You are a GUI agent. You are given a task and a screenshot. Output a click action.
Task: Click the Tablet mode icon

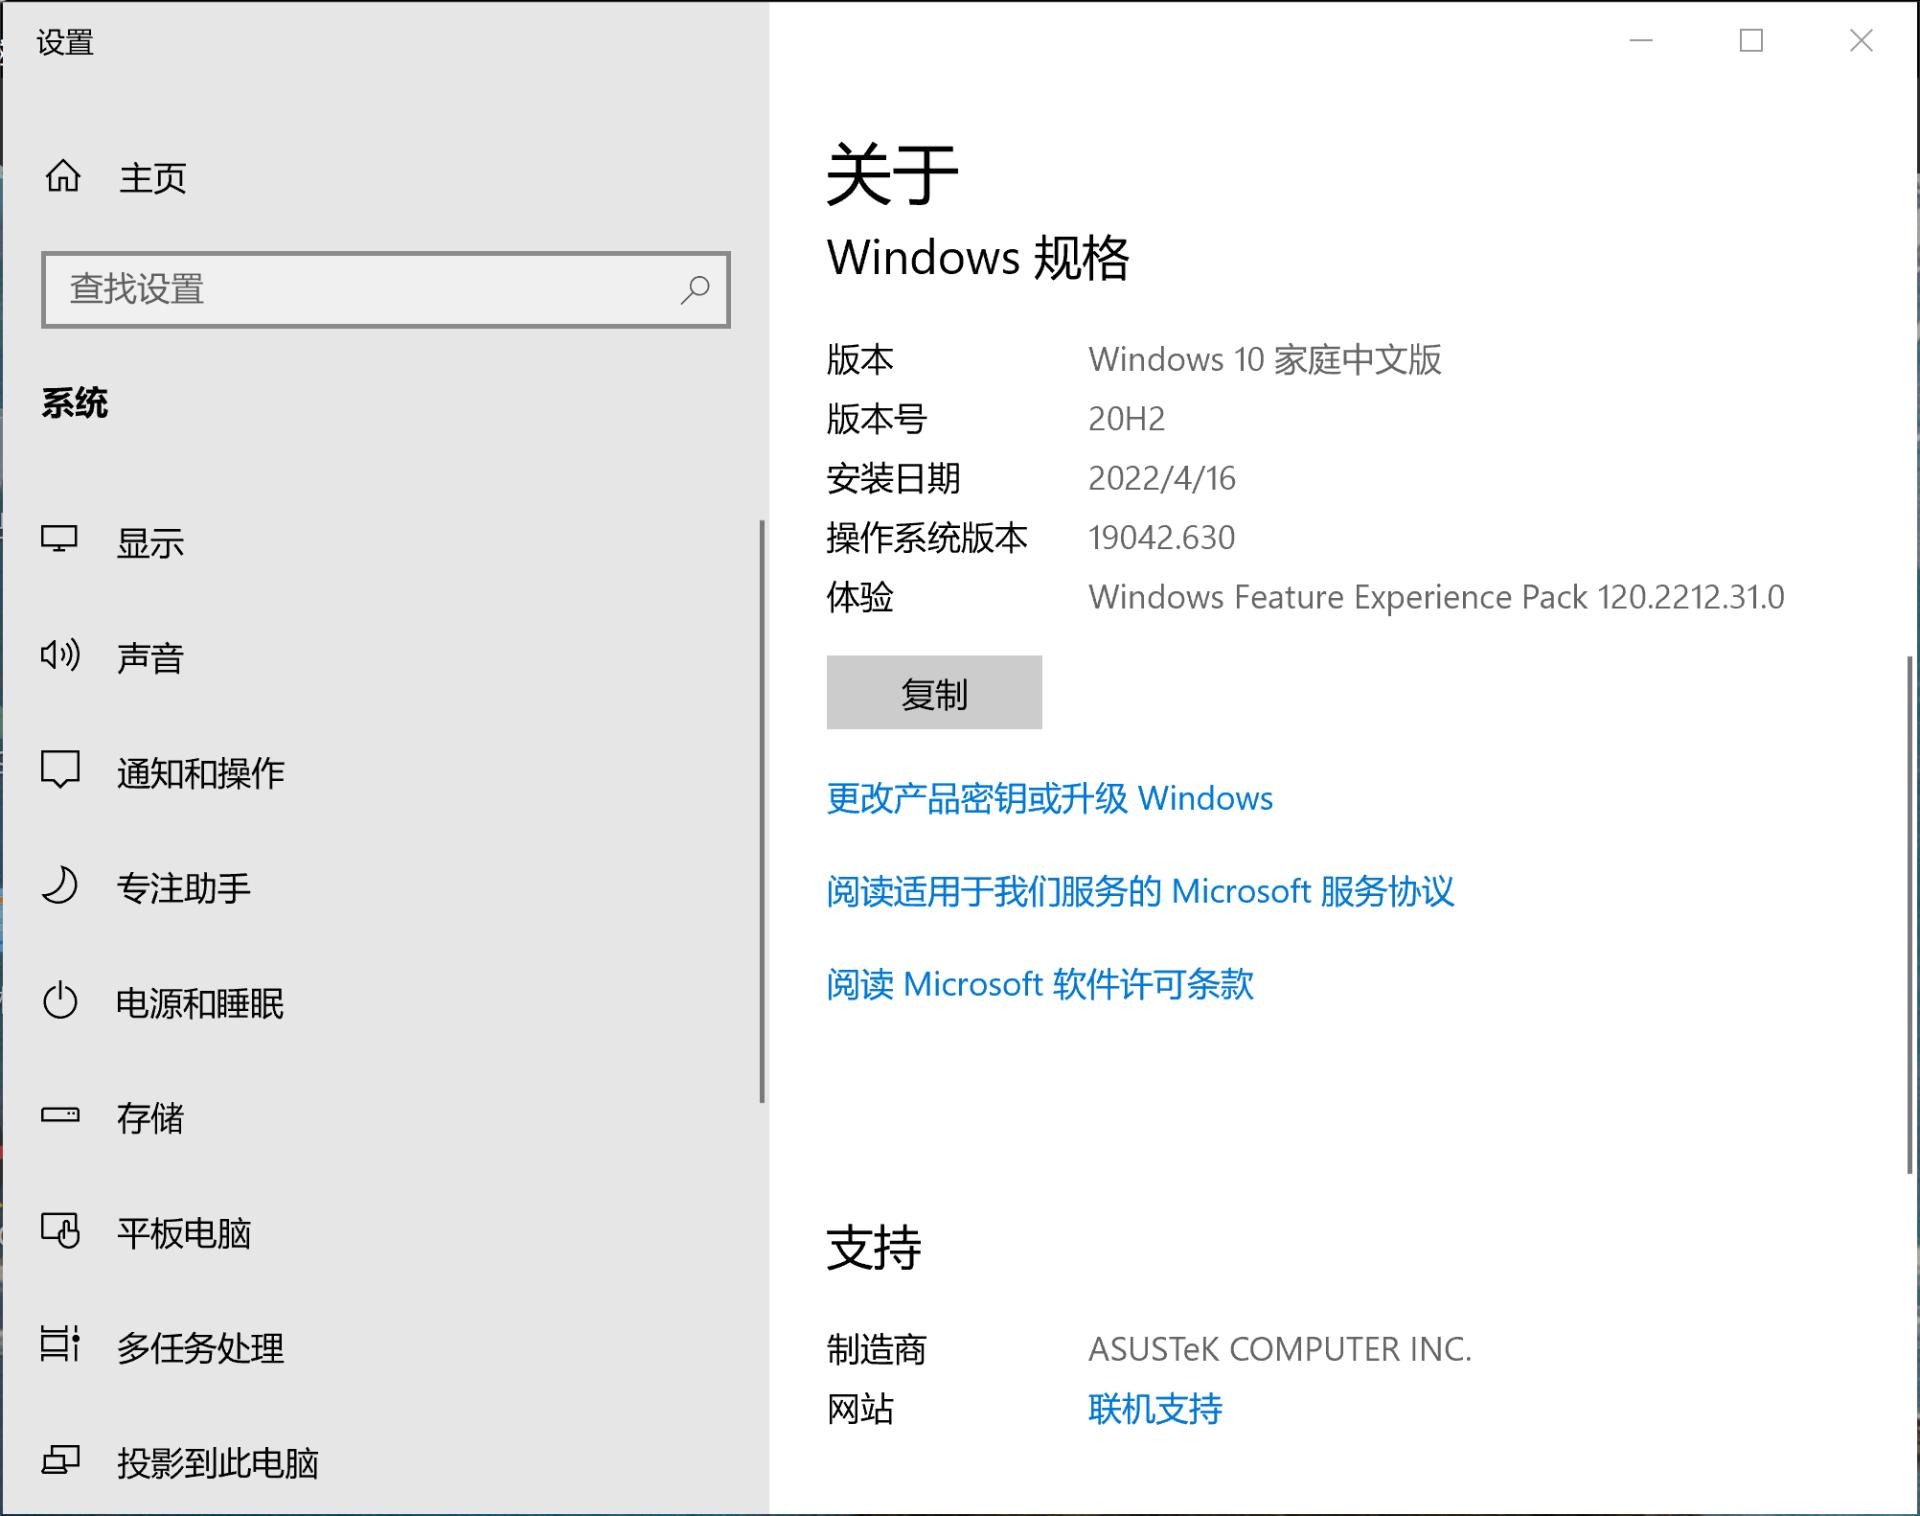(60, 1231)
